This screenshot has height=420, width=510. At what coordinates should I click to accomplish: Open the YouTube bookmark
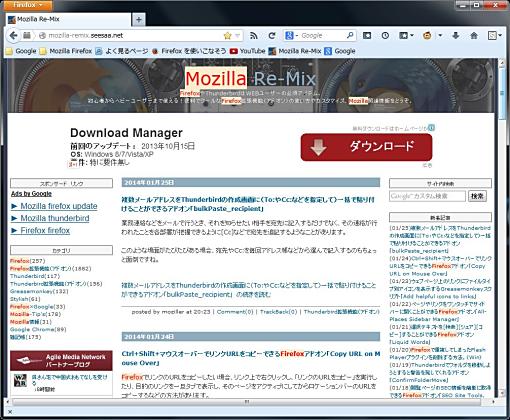[248, 51]
